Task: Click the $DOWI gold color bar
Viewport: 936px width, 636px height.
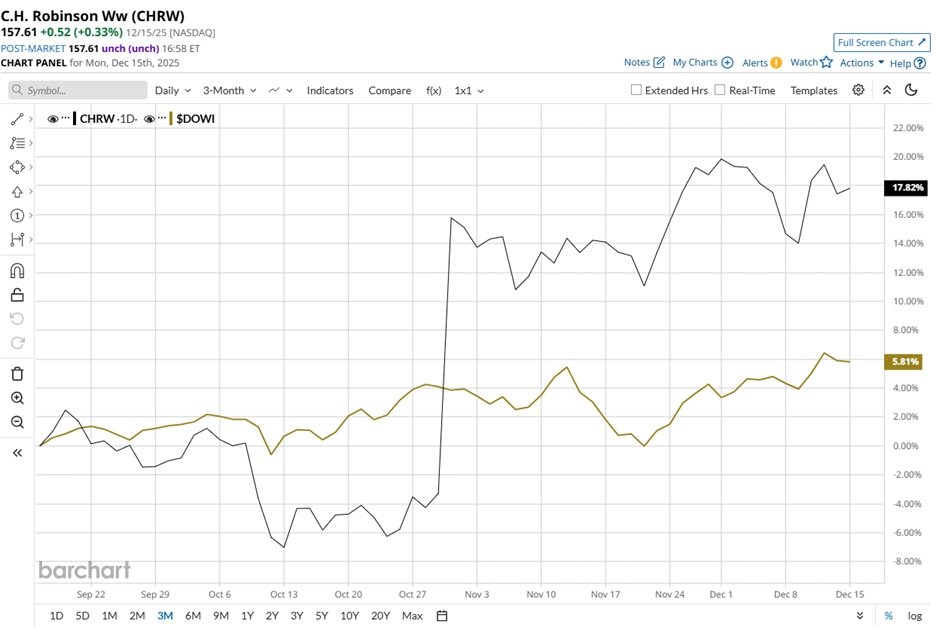Action: coord(171,118)
